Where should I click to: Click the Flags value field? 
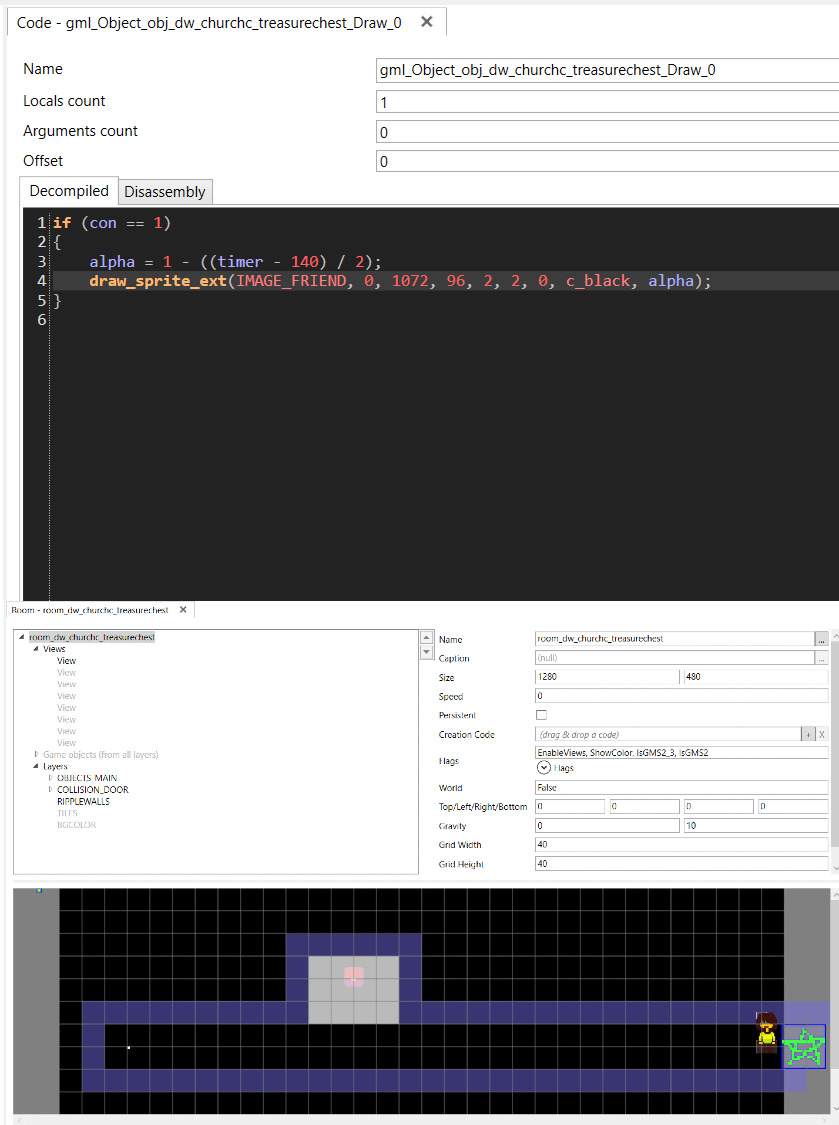click(x=682, y=753)
